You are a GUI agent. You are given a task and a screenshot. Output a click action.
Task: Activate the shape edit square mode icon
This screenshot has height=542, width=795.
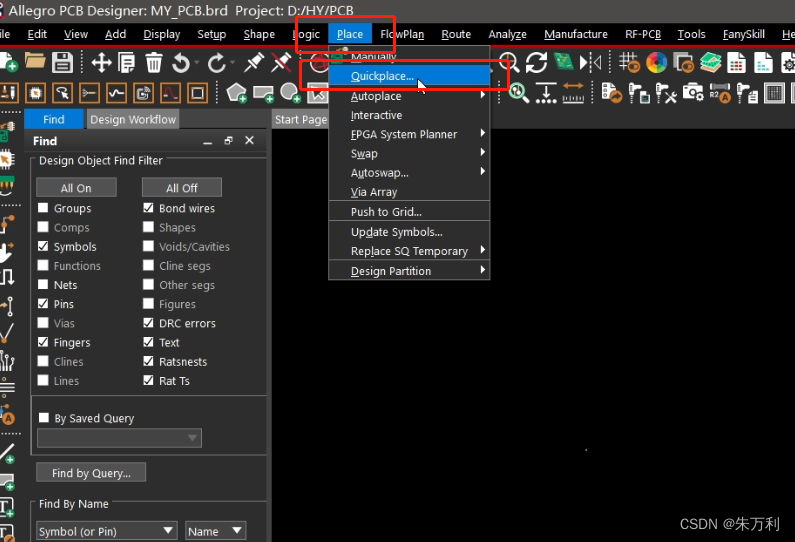tap(197, 93)
